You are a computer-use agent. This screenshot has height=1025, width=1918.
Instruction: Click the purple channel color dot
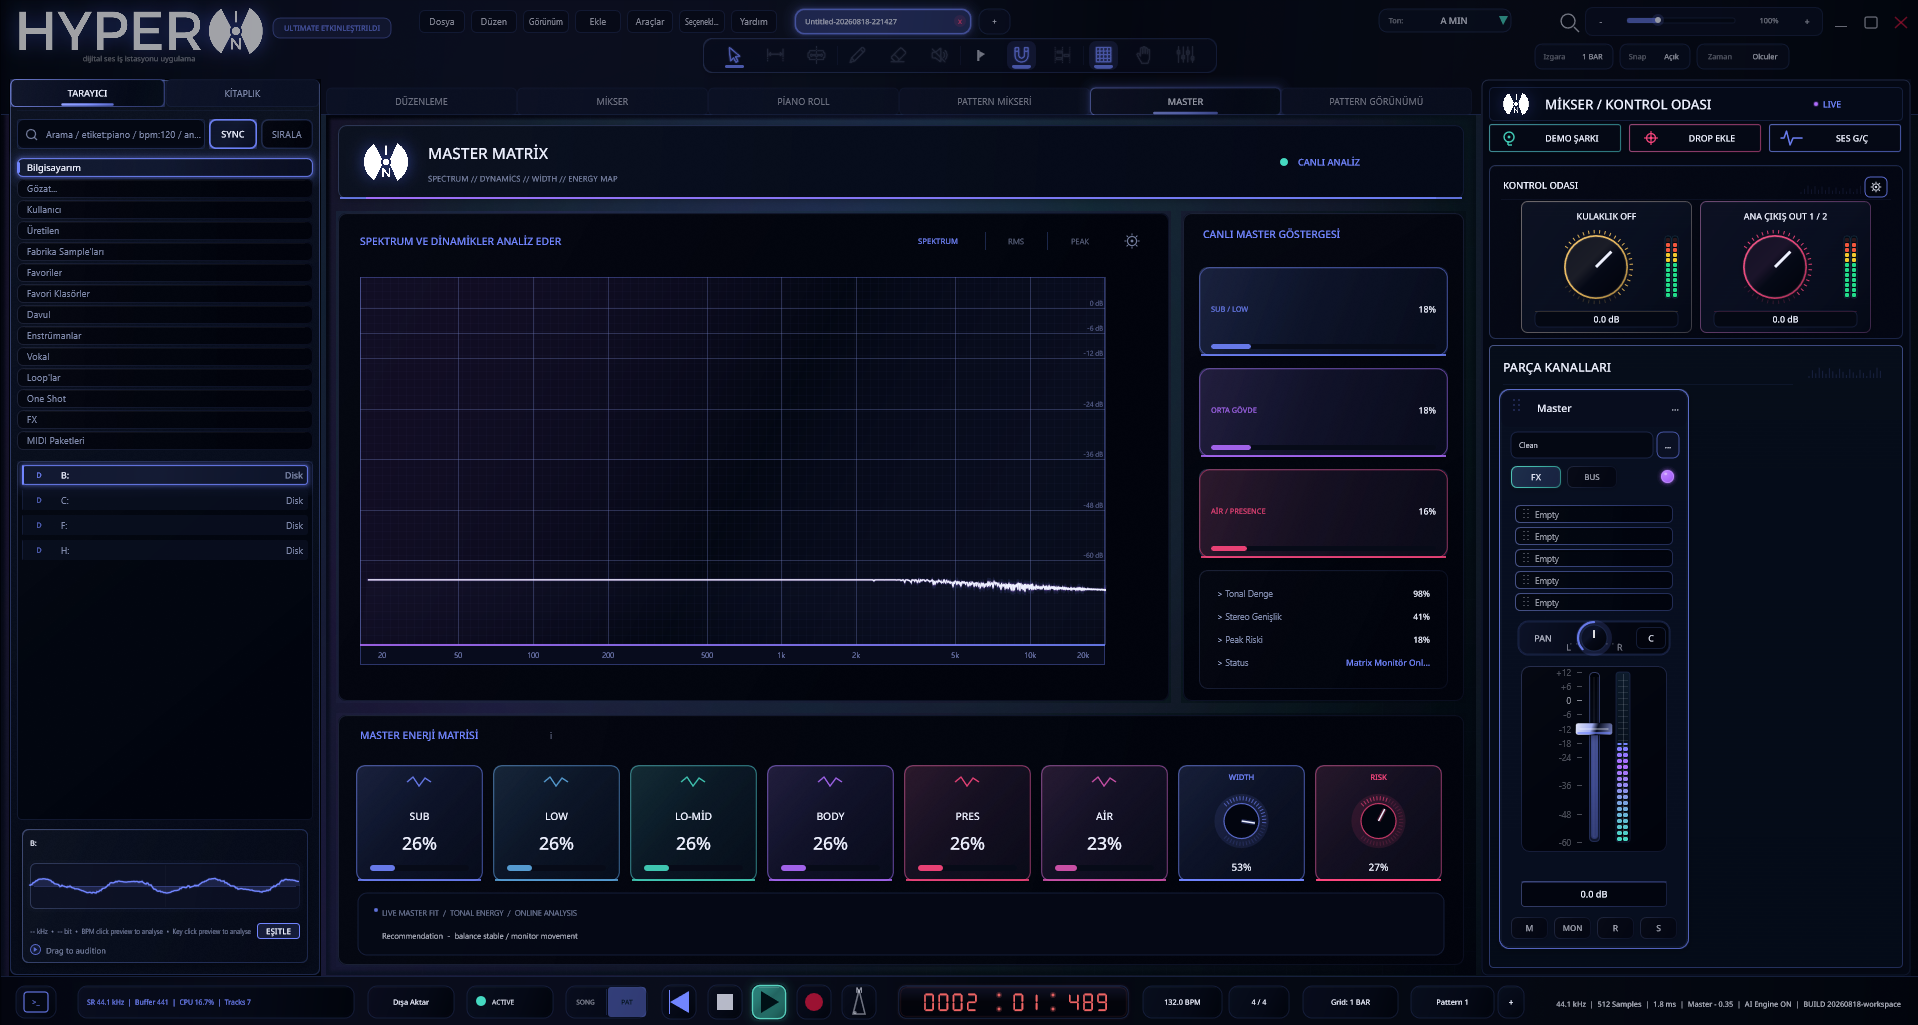click(1667, 477)
